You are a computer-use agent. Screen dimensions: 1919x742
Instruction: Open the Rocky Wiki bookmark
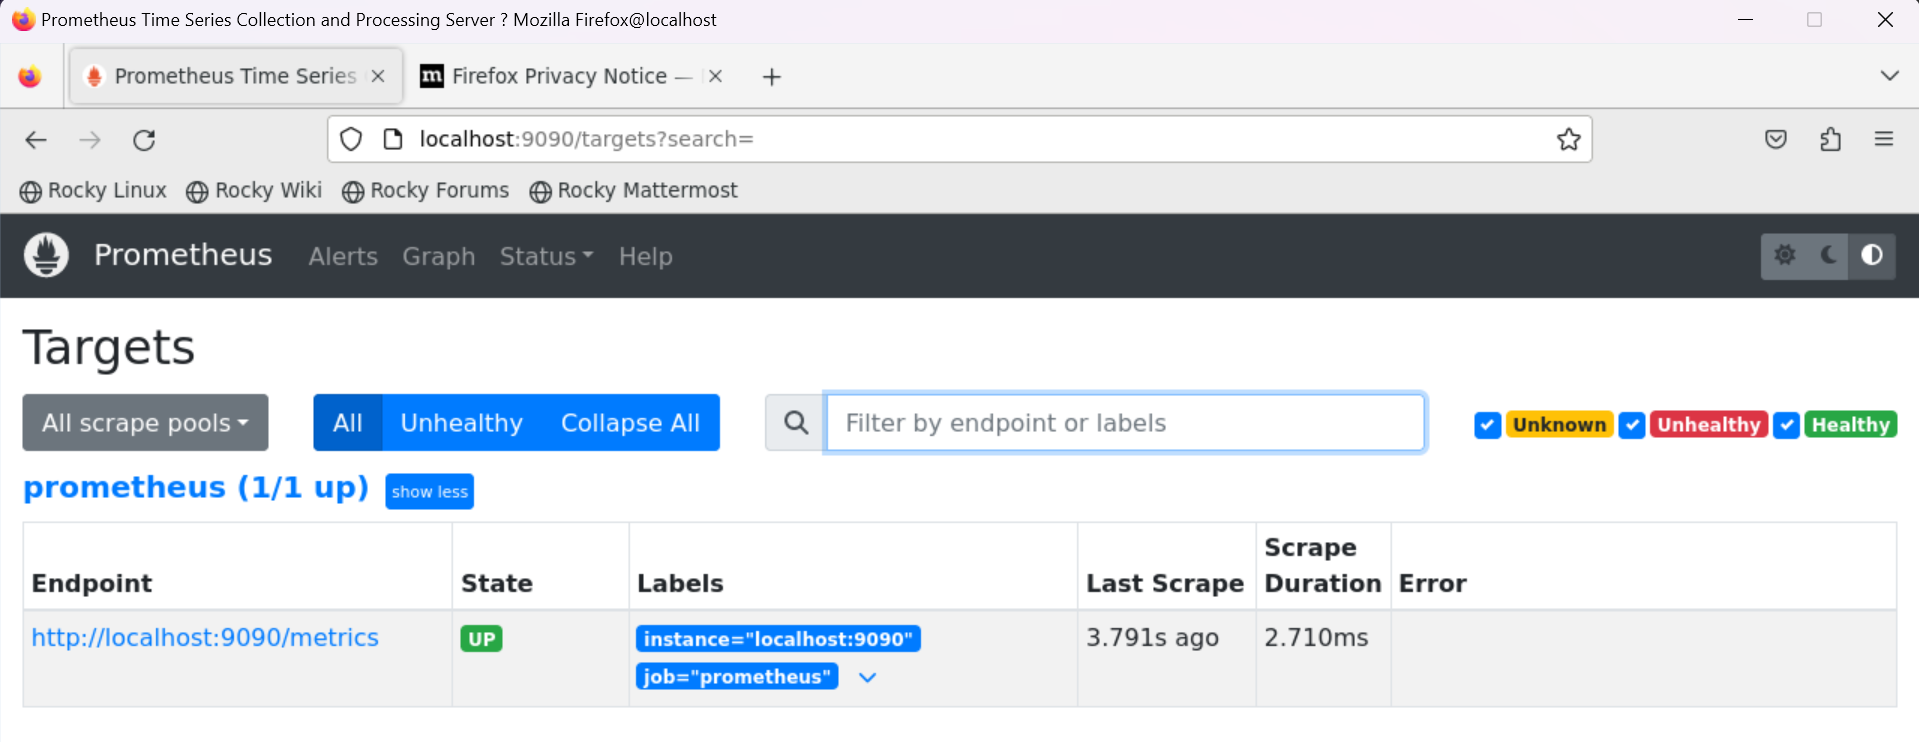click(x=254, y=191)
